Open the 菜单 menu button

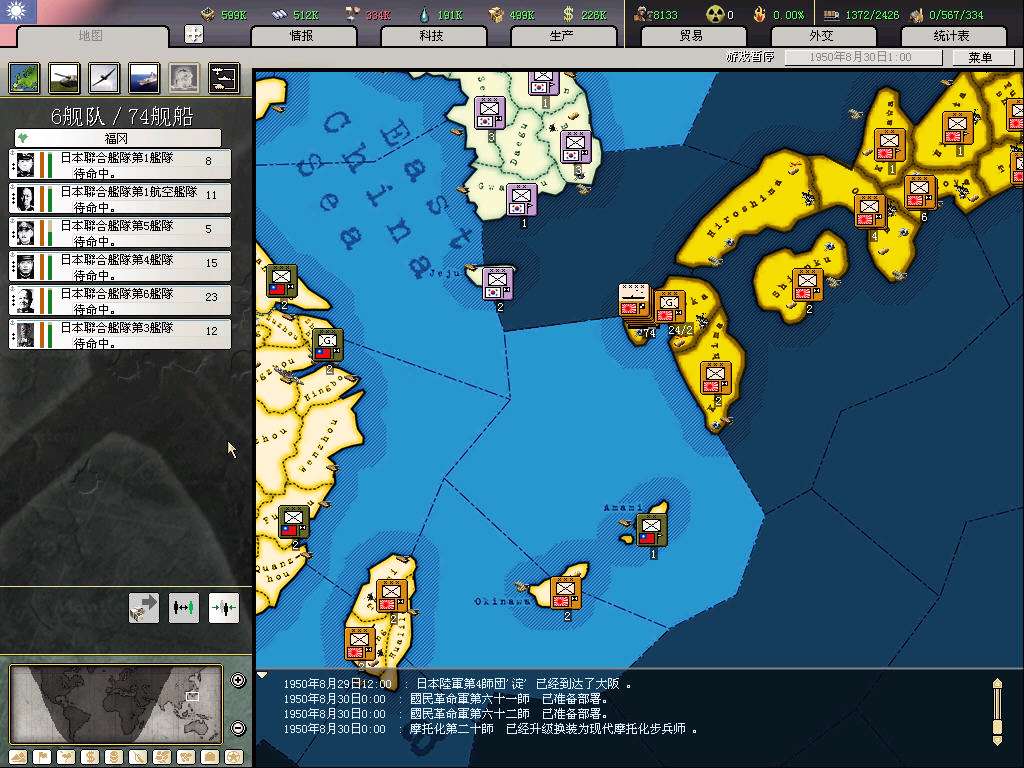pos(980,58)
